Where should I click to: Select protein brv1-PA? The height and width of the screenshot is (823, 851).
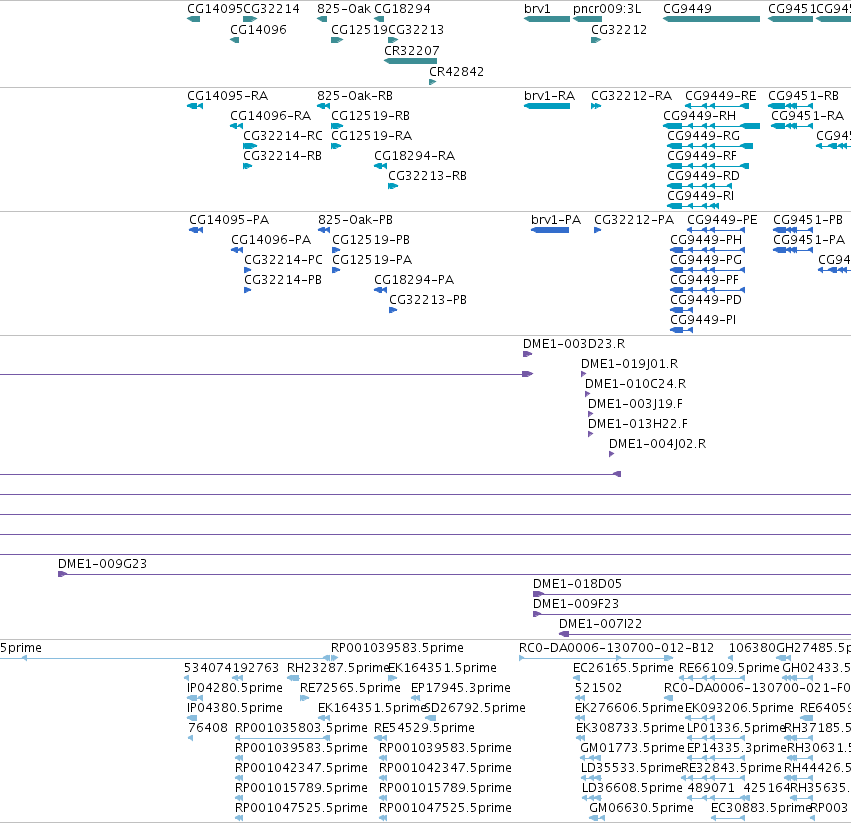click(x=556, y=220)
